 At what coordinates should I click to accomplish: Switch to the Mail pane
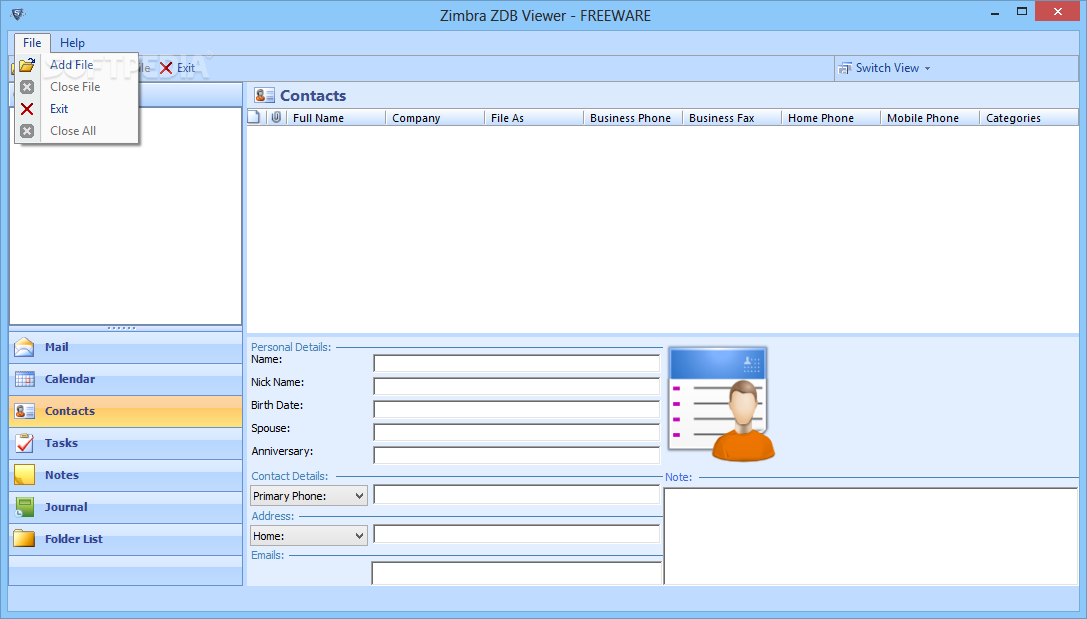[x=125, y=347]
